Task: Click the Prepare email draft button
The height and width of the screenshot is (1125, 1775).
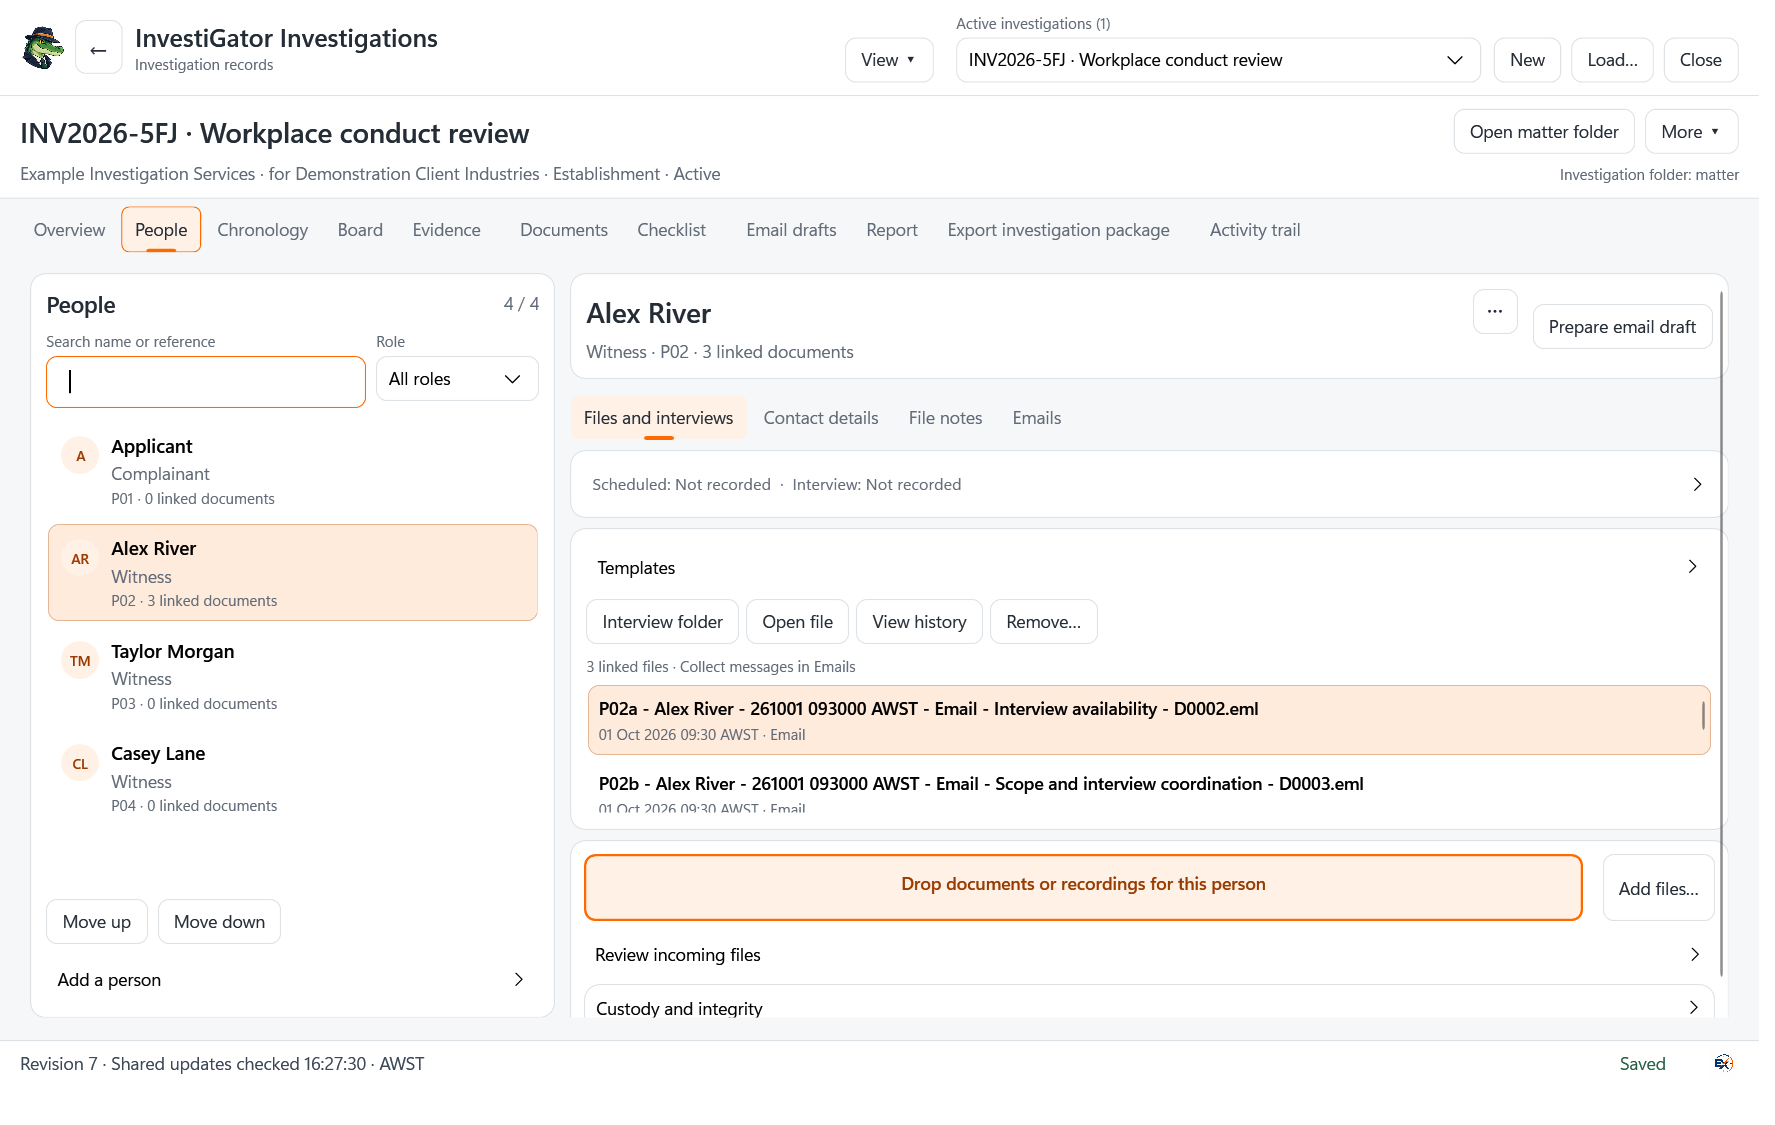Action: 1622,327
